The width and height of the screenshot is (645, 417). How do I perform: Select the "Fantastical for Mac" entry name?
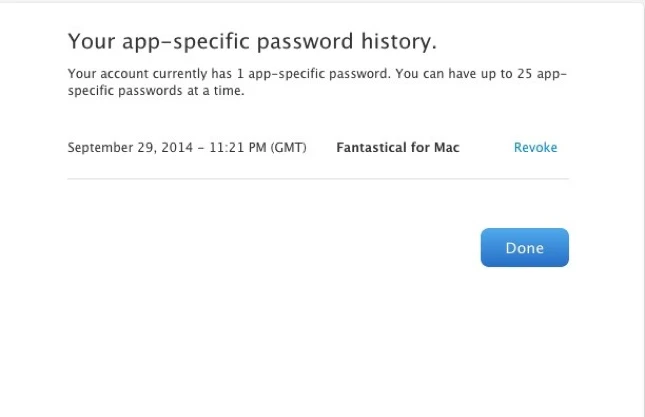tap(398, 147)
